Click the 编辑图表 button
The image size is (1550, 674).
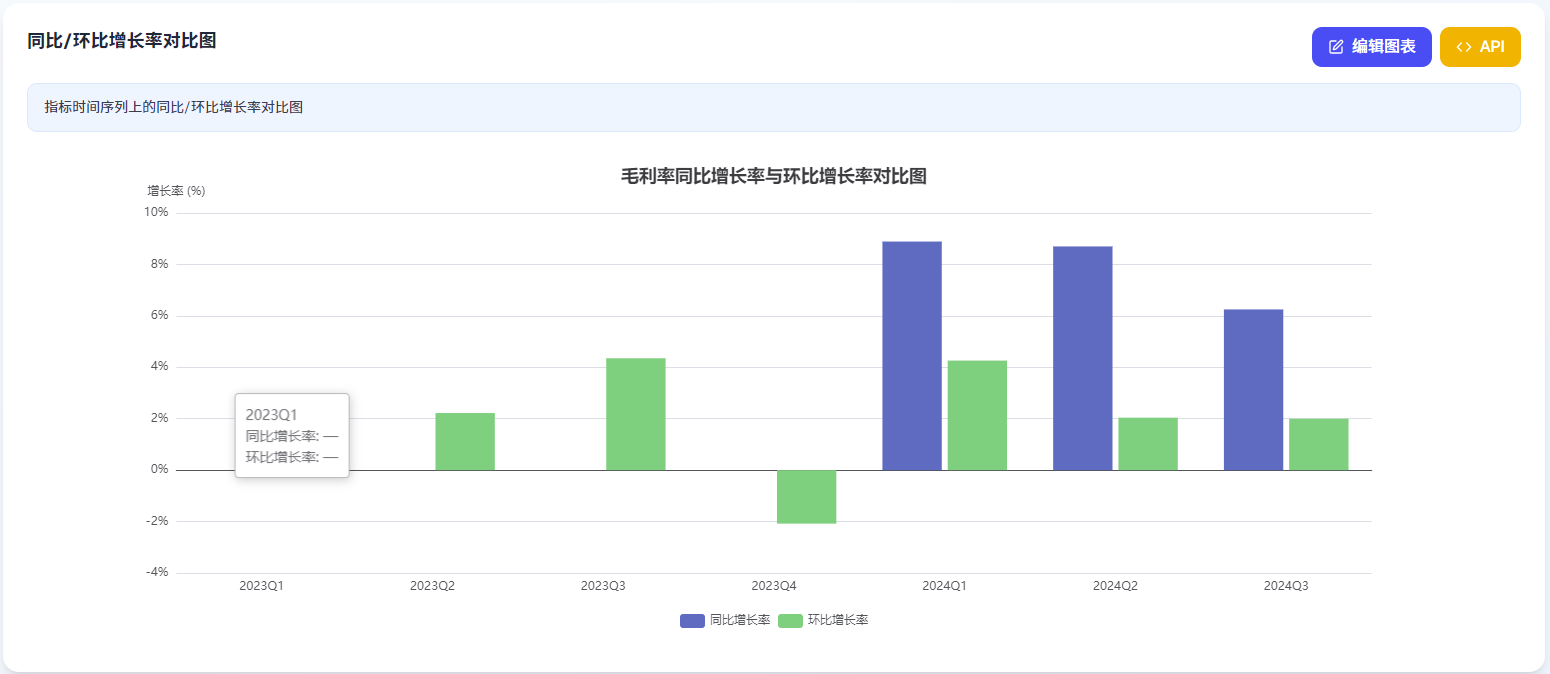point(1371,47)
